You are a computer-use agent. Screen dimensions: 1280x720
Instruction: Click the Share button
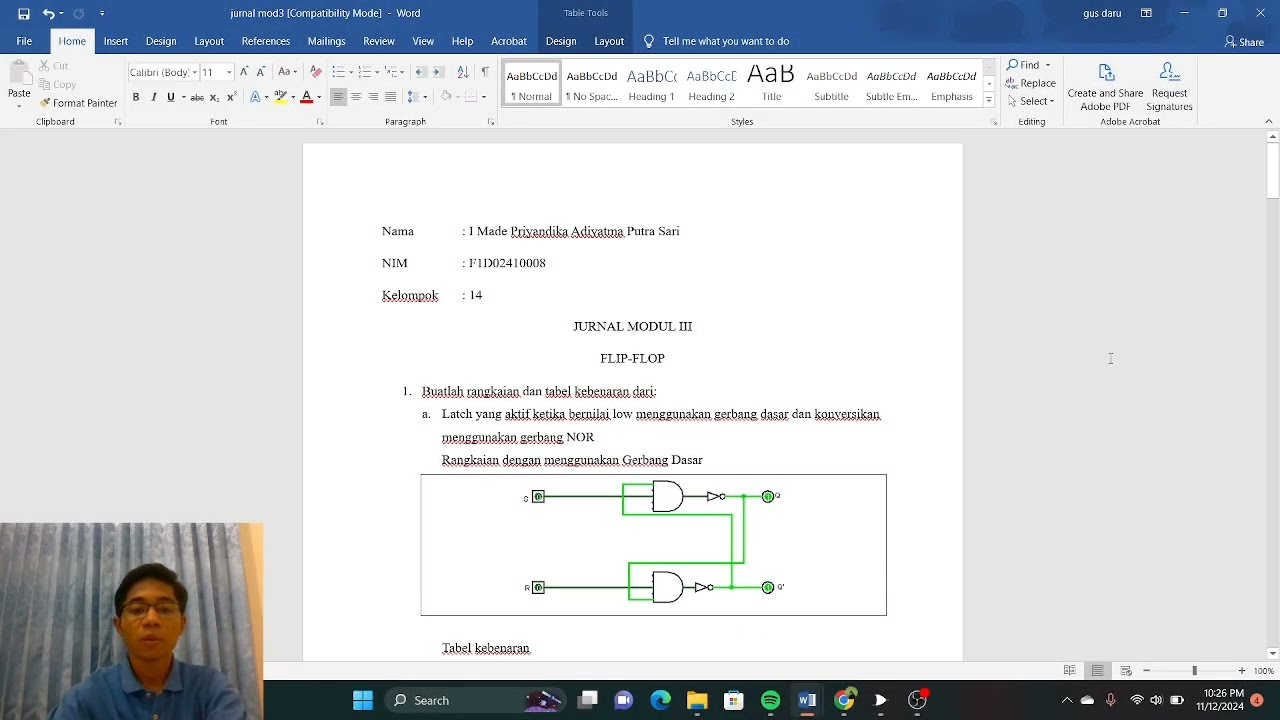pyautogui.click(x=1244, y=42)
